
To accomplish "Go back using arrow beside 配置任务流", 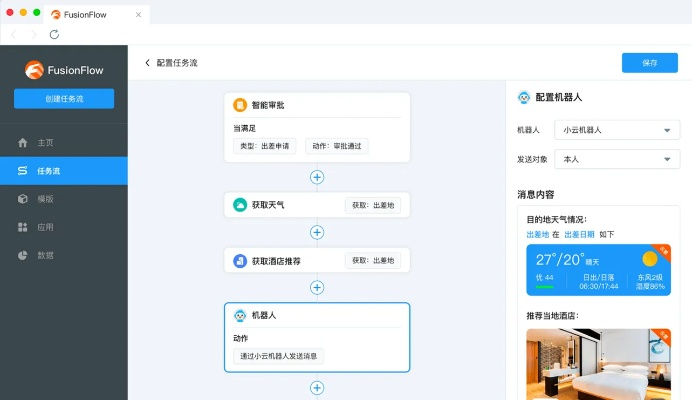I will tap(148, 63).
